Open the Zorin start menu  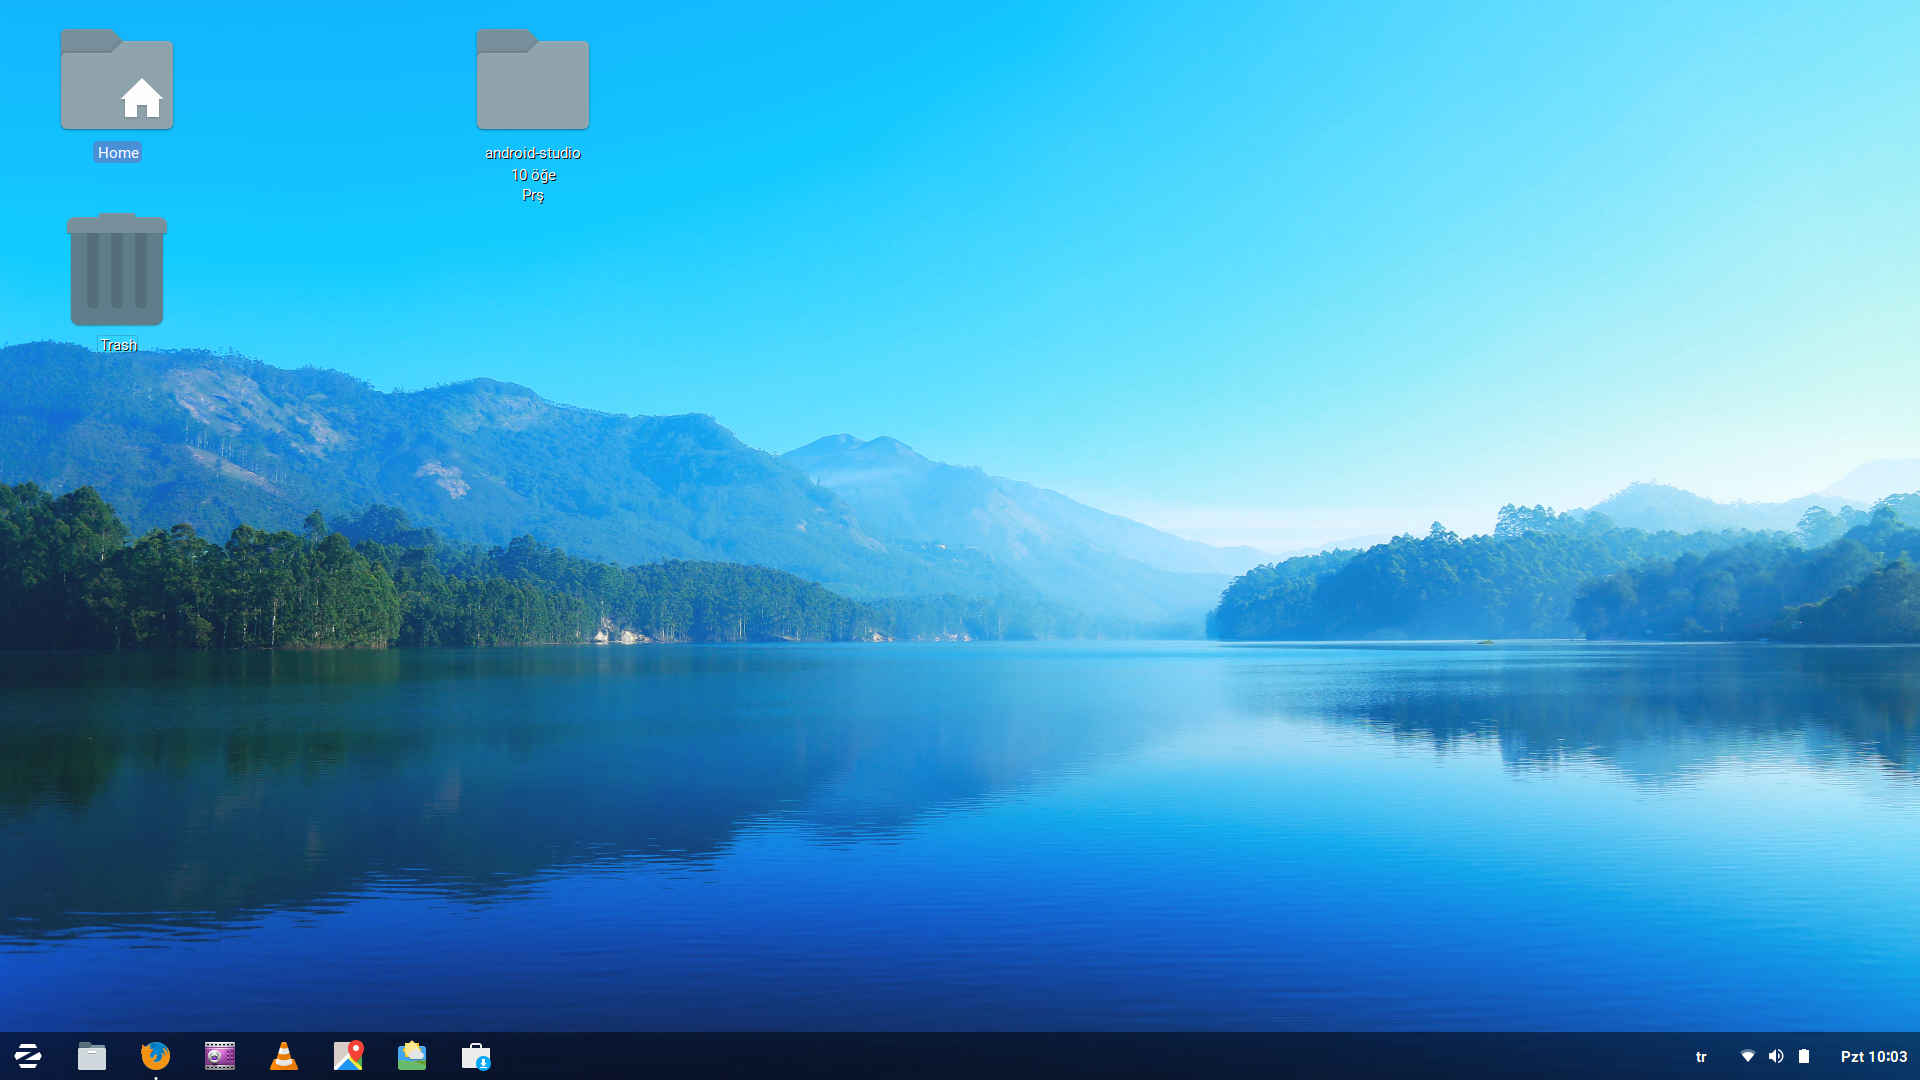point(28,1056)
